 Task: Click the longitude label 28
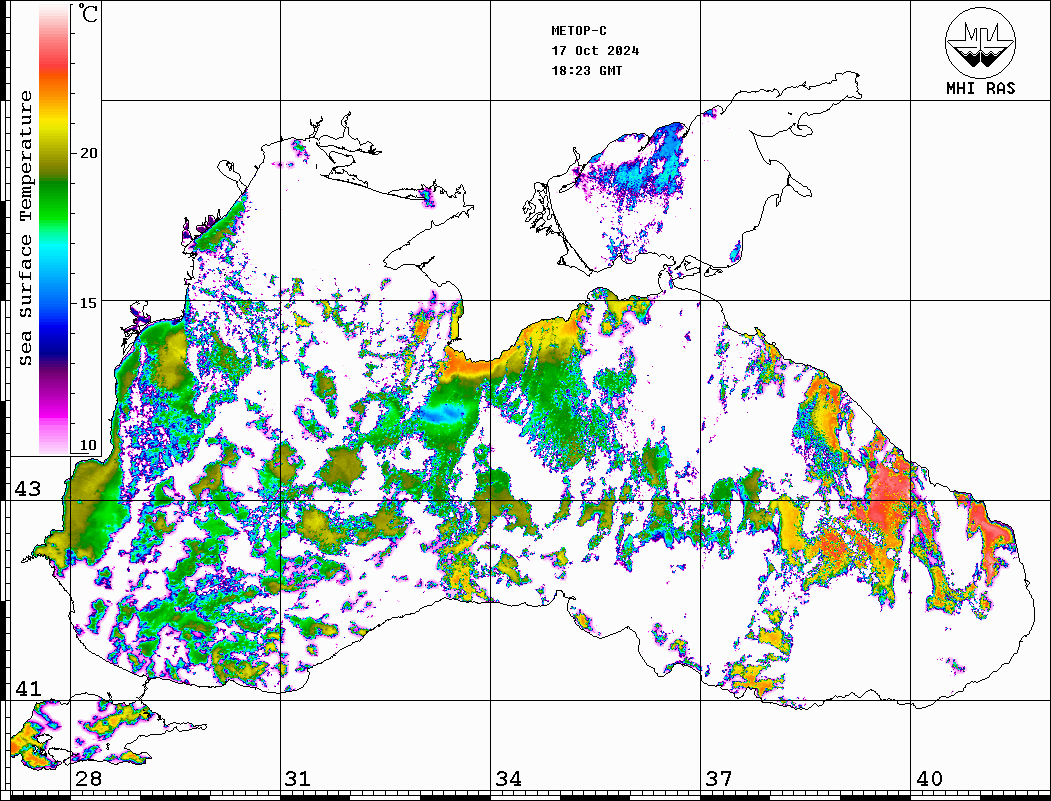pyautogui.click(x=88, y=778)
